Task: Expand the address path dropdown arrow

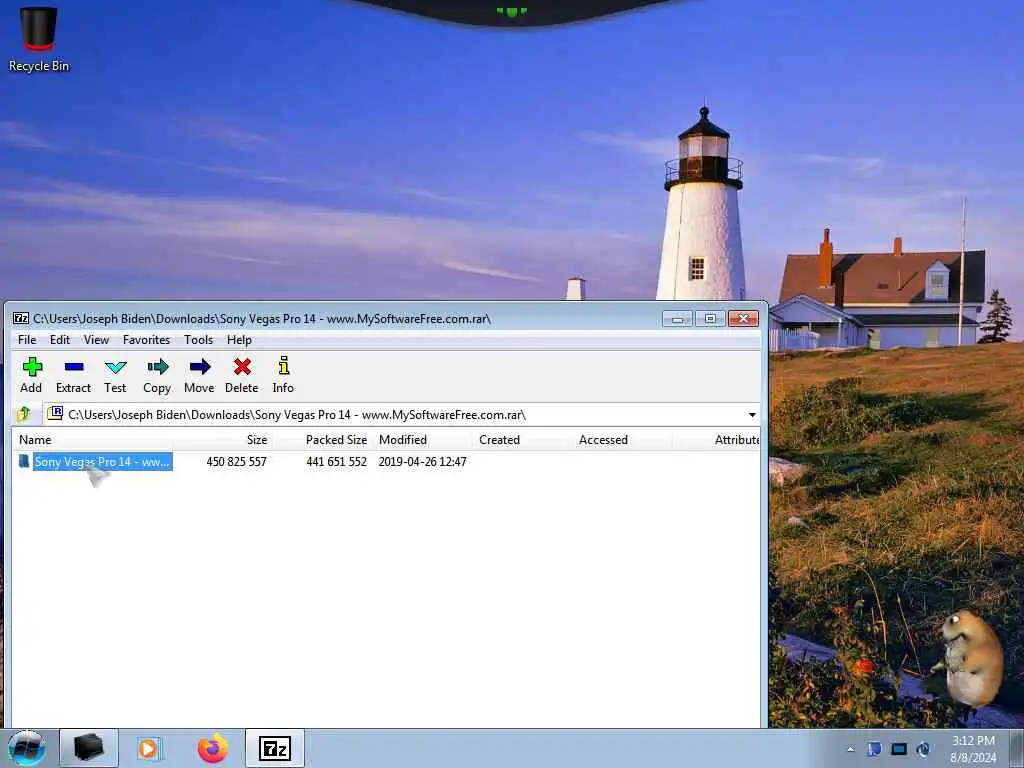Action: pos(752,415)
